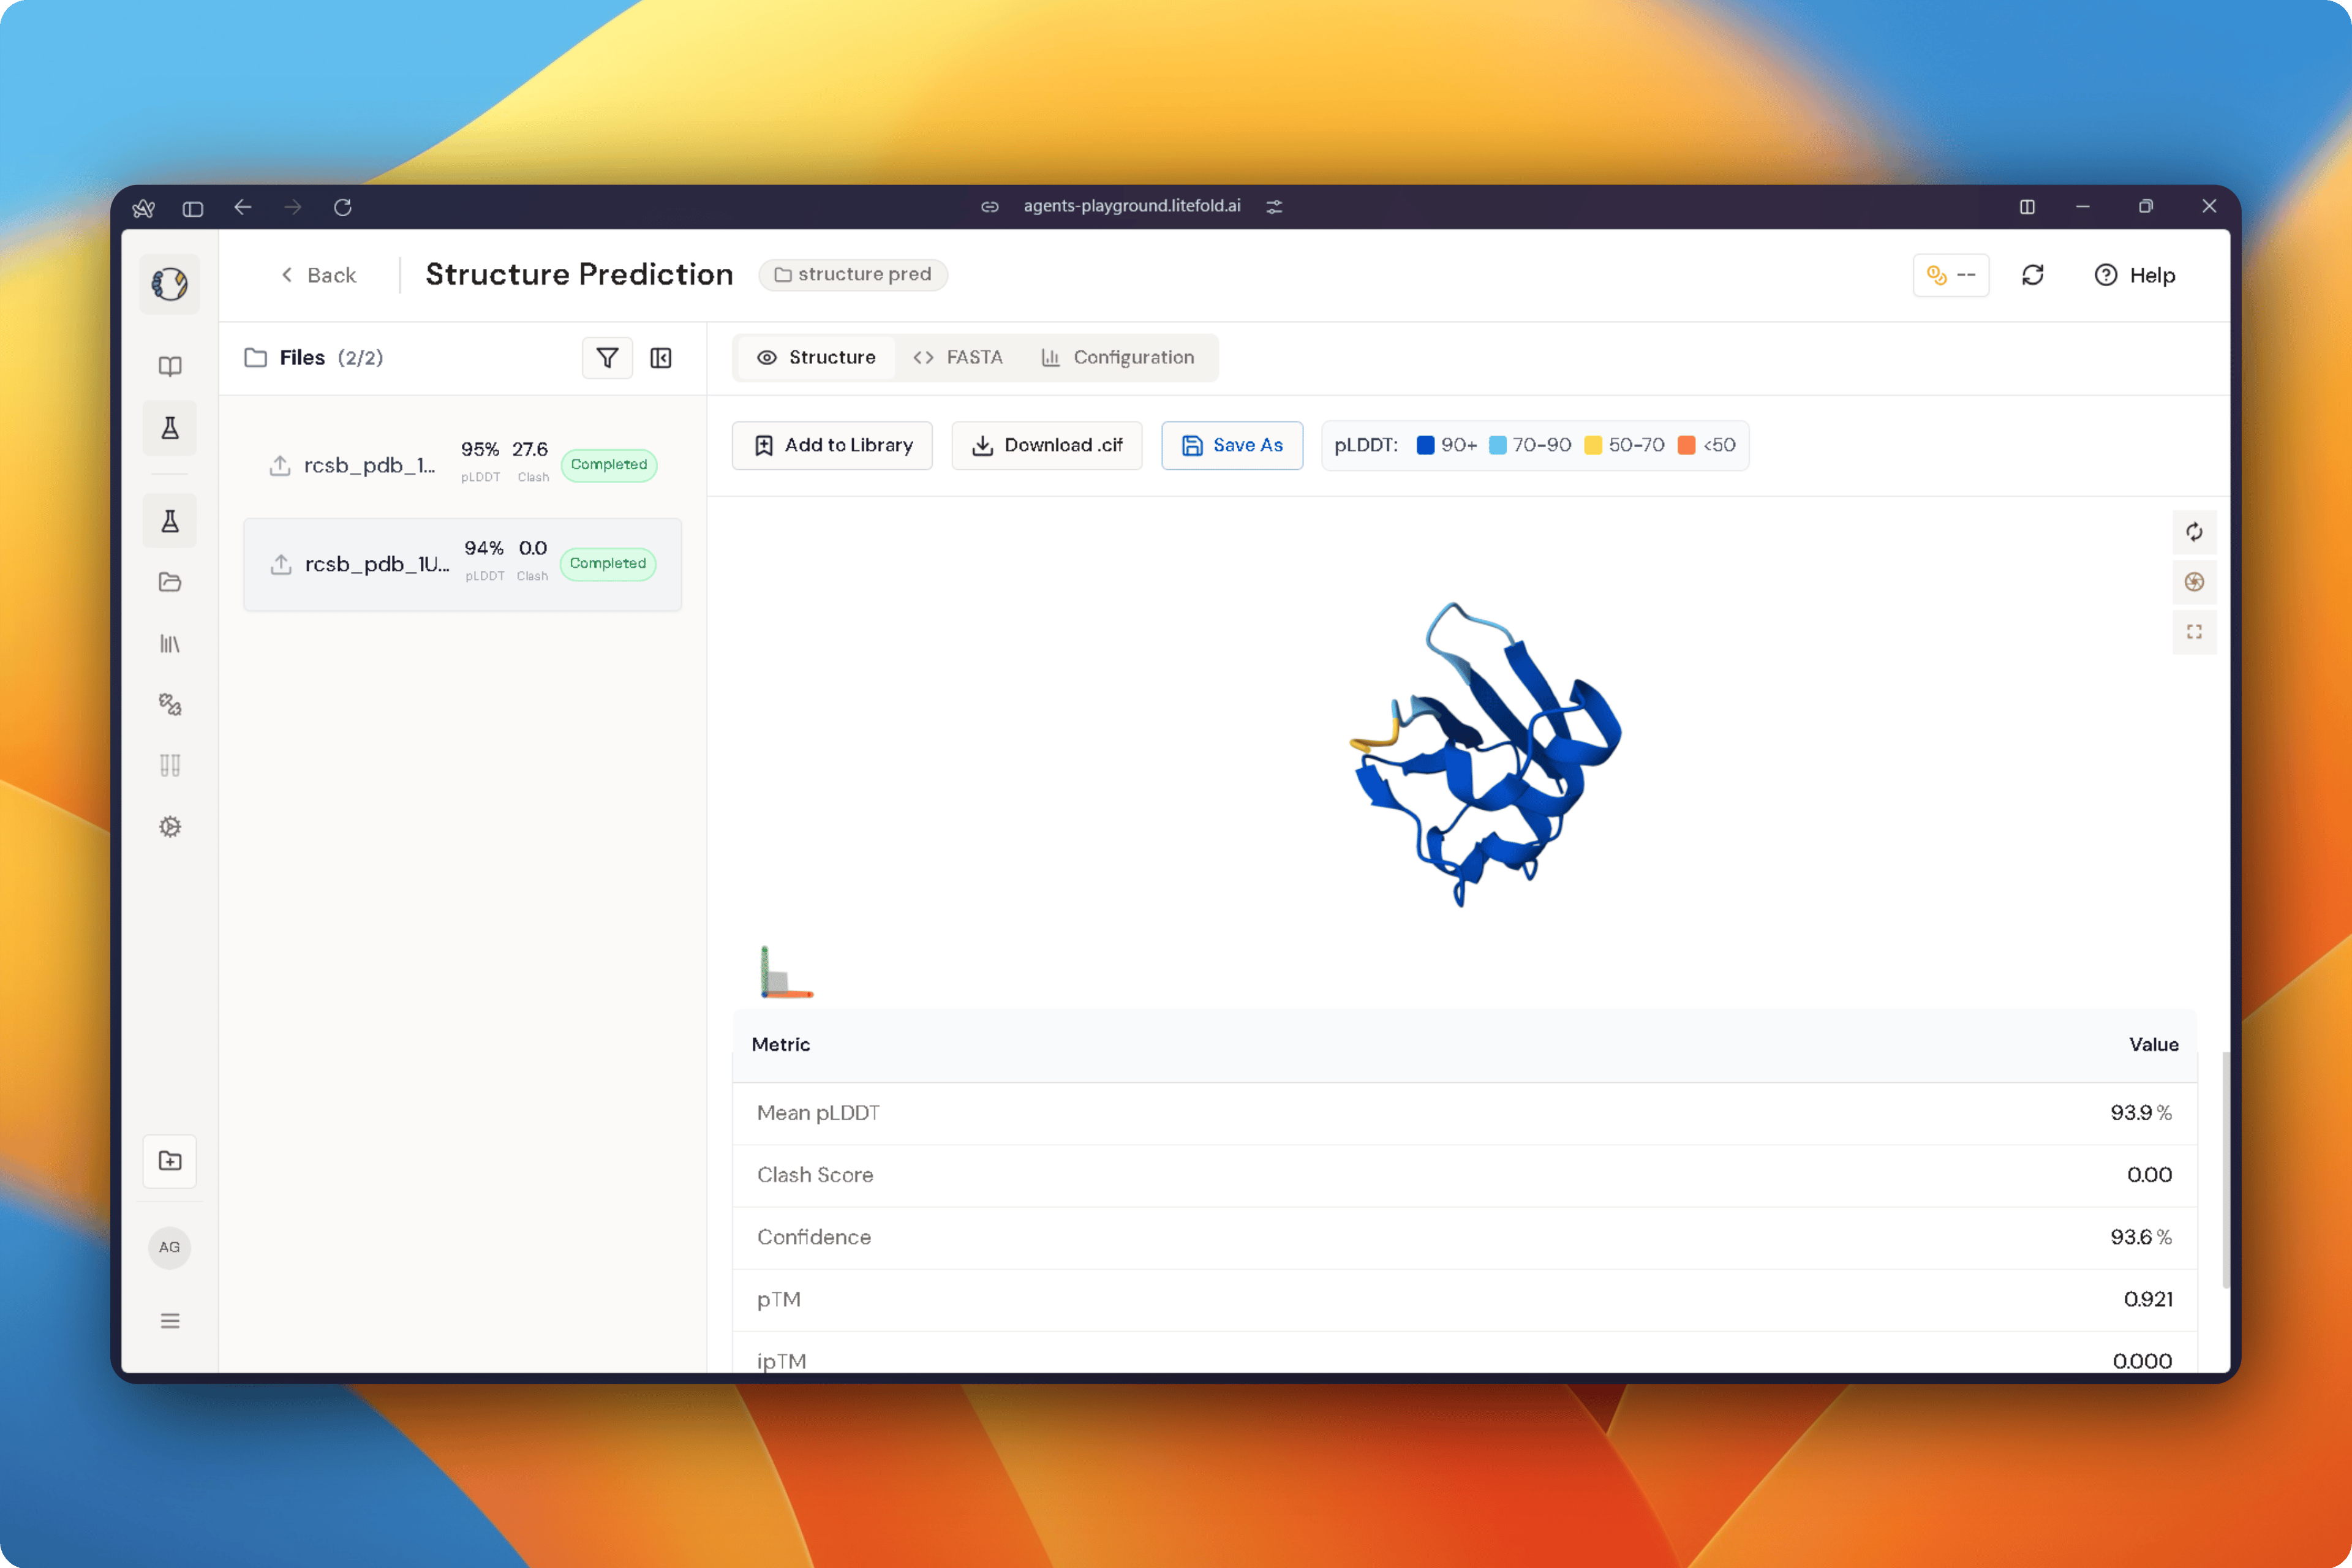Click the Download .cif button
Screen dimensions: 2352x1568
pyautogui.click(x=1047, y=445)
